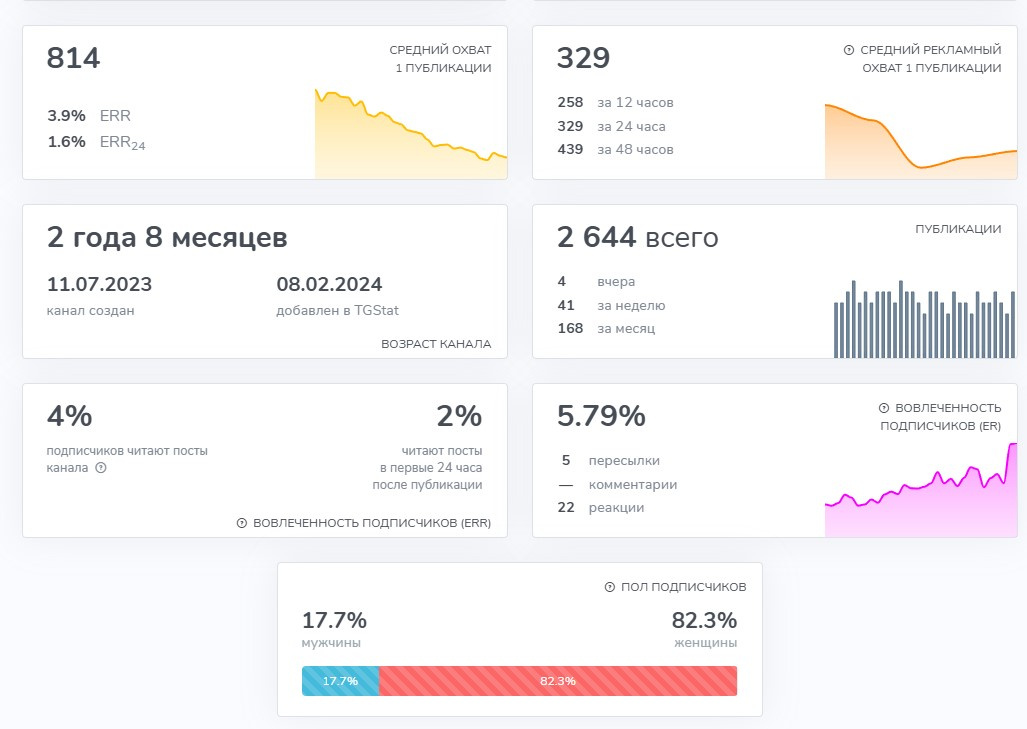Click 'читают посты в первые 24 часа' caption
The width and height of the screenshot is (1027, 729).
[428, 468]
